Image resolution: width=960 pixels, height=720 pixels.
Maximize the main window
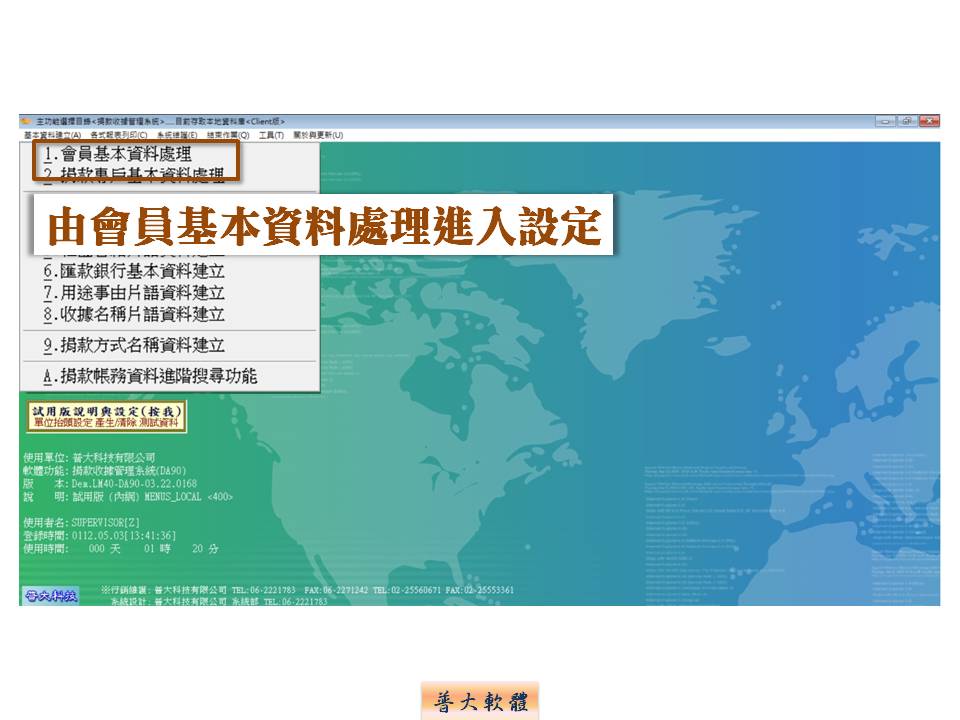coord(907,121)
